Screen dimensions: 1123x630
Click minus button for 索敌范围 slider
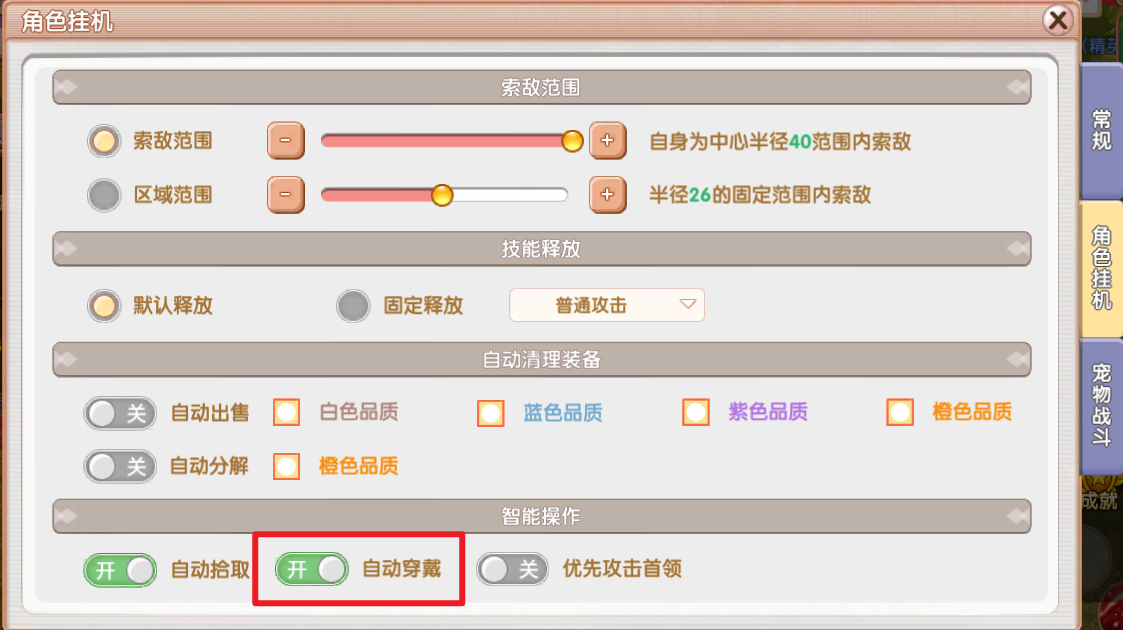point(285,141)
